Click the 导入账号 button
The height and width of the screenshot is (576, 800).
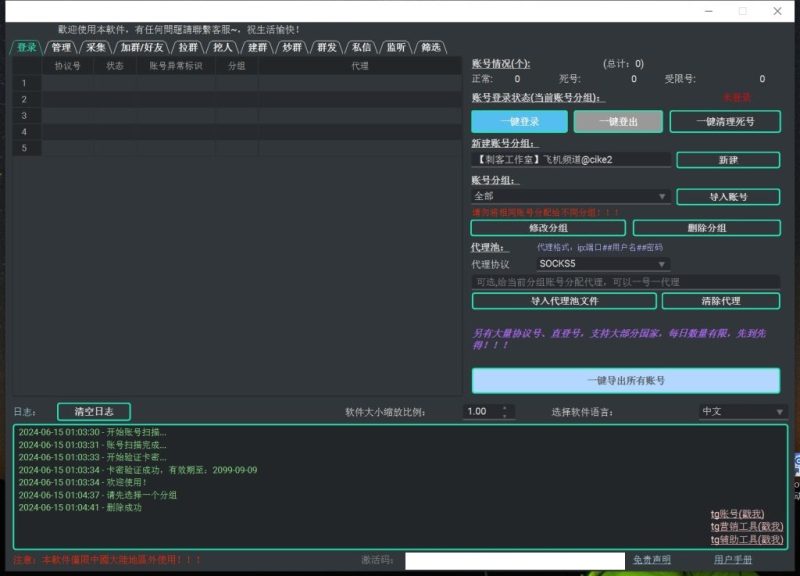(x=728, y=195)
